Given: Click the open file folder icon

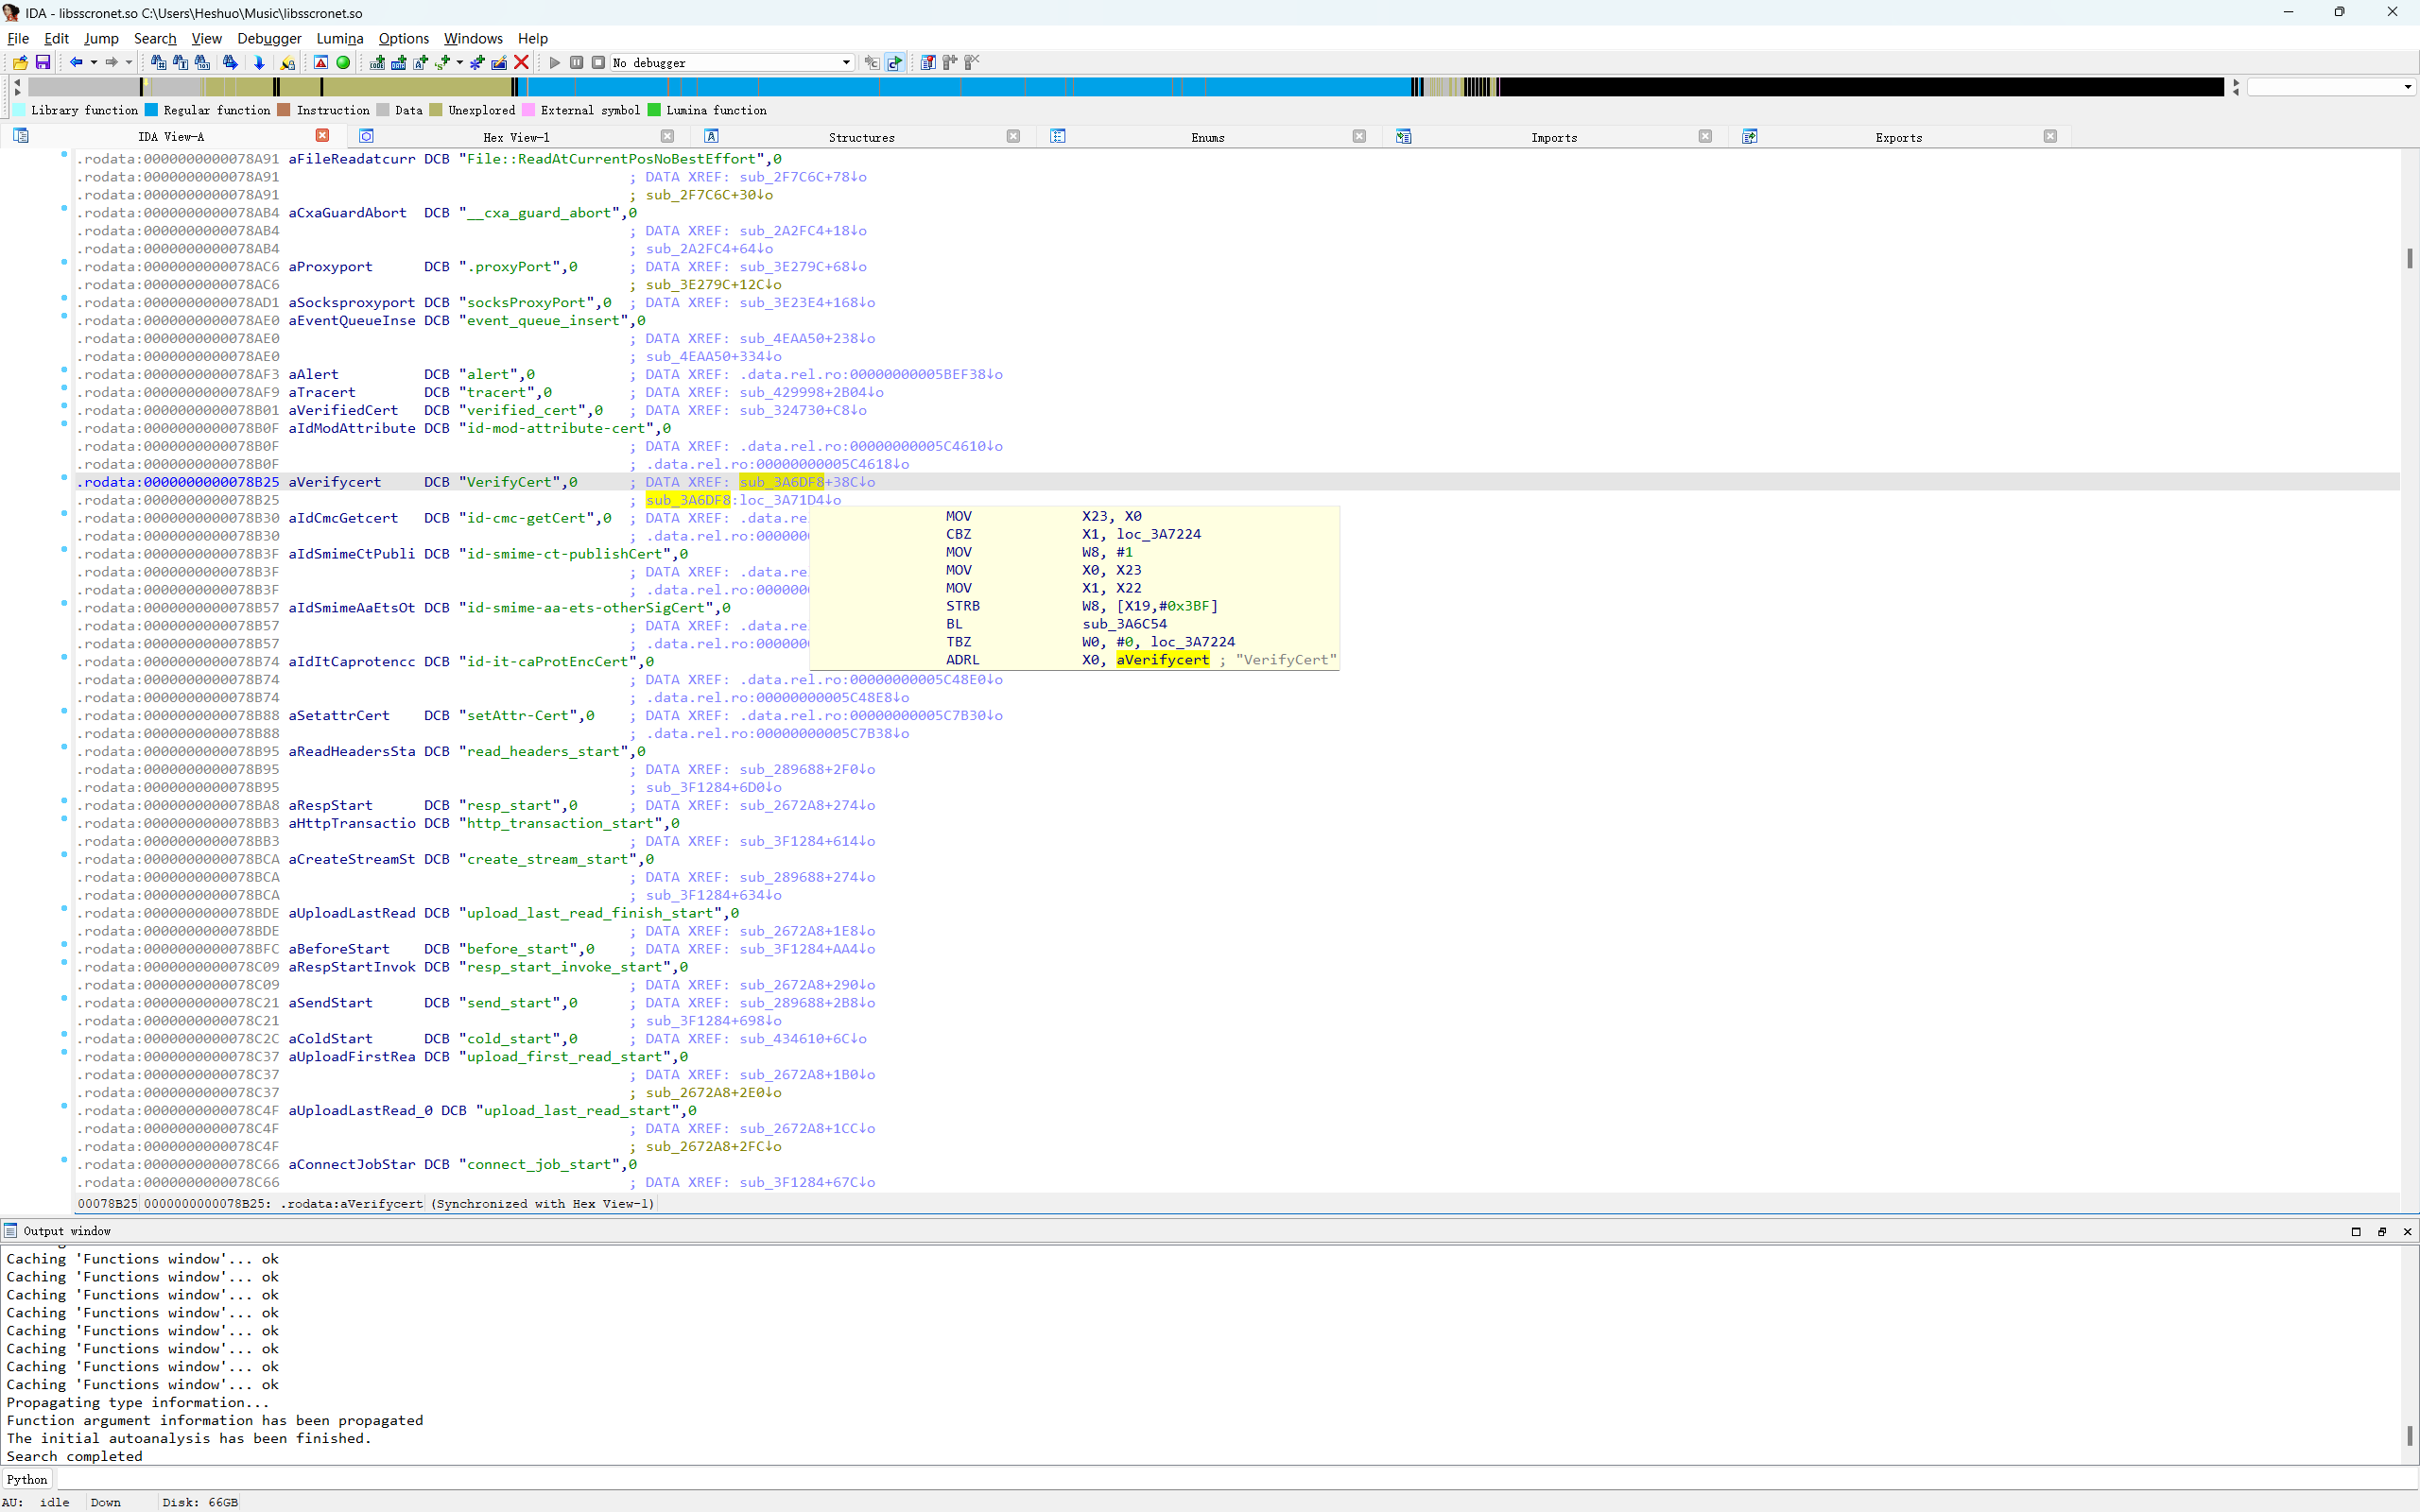Looking at the screenshot, I should pos(20,62).
